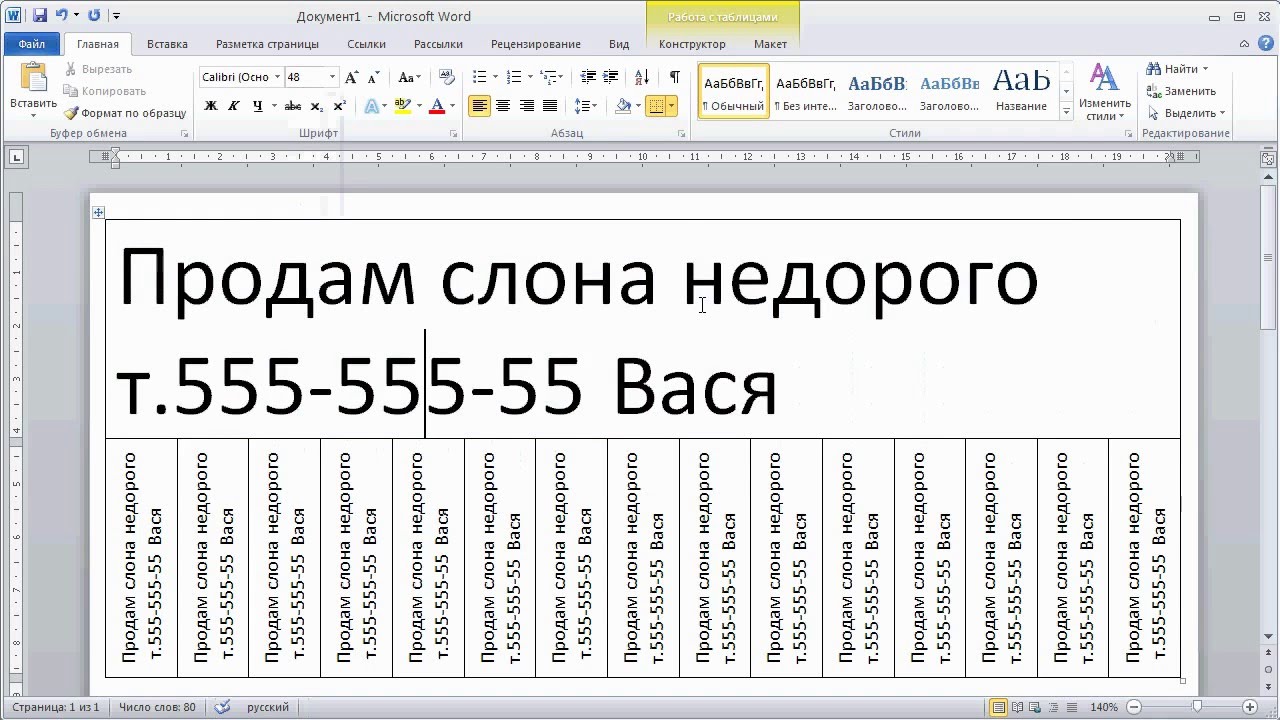Apply strikethrough formatting
This screenshot has height=720, width=1280.
(x=292, y=106)
